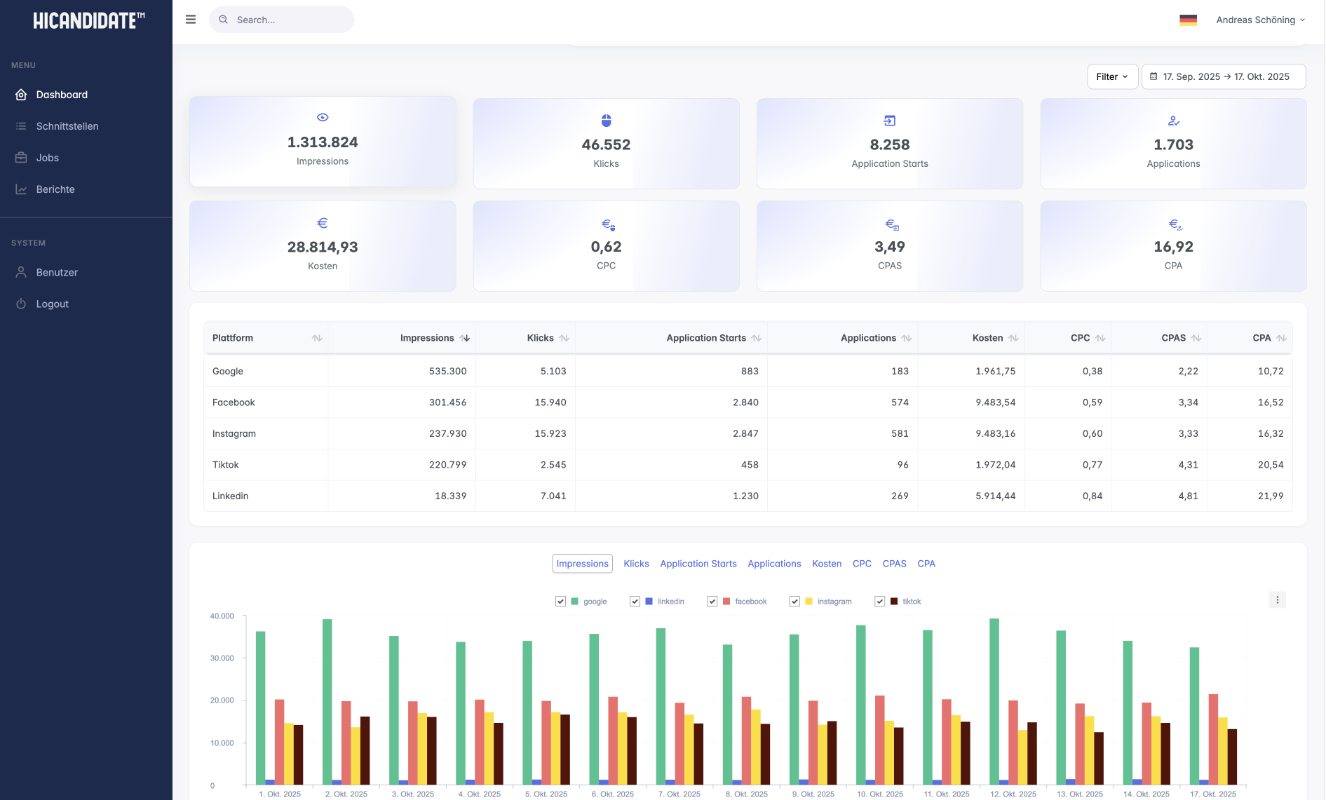Screen dimensions: 1326x800
Task: Click the German flag language icon
Action: 1188,20
